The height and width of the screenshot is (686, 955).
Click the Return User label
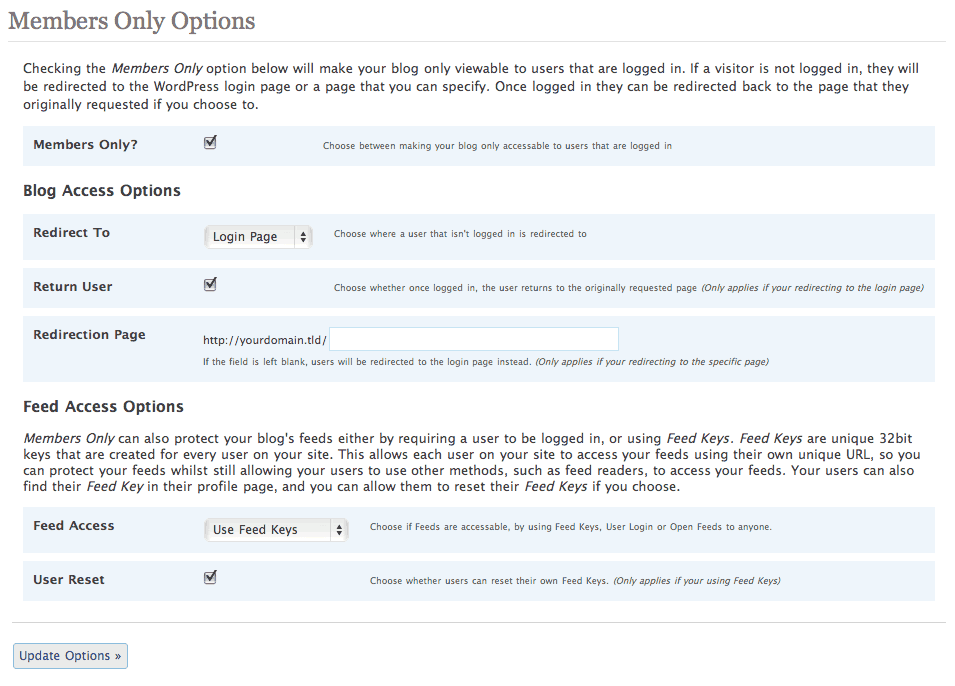point(72,287)
